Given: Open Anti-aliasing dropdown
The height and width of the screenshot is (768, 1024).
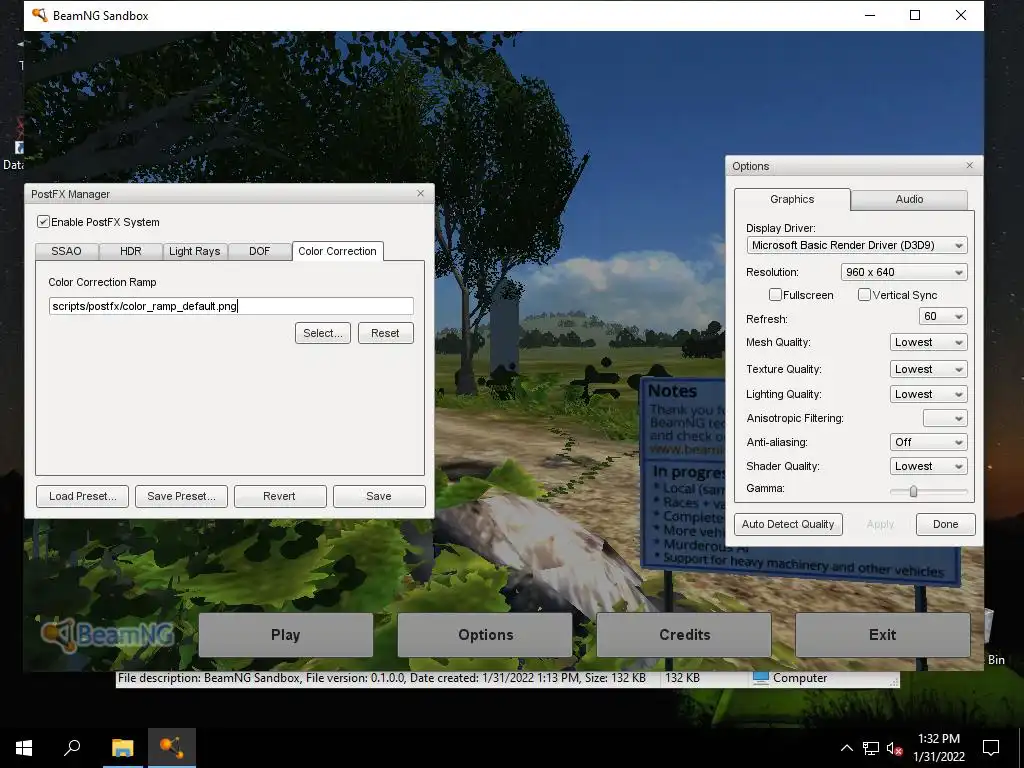Looking at the screenshot, I should pos(929,442).
